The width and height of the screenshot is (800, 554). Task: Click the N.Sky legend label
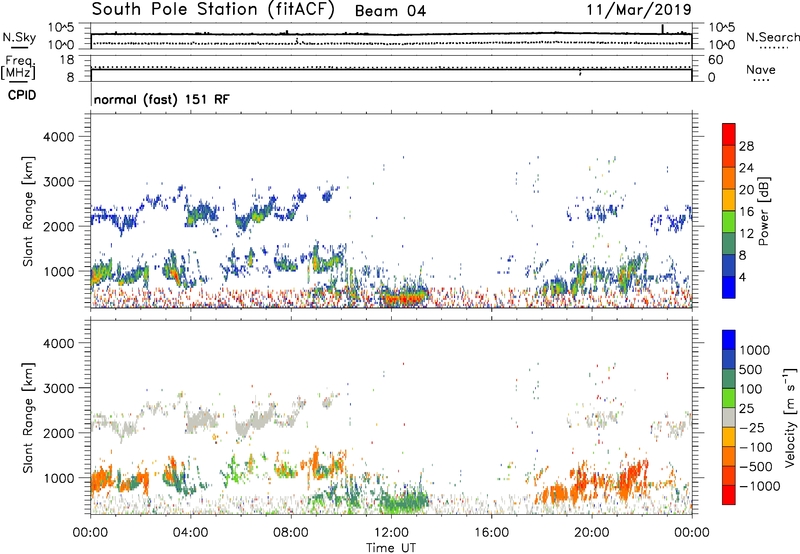(x=19, y=37)
